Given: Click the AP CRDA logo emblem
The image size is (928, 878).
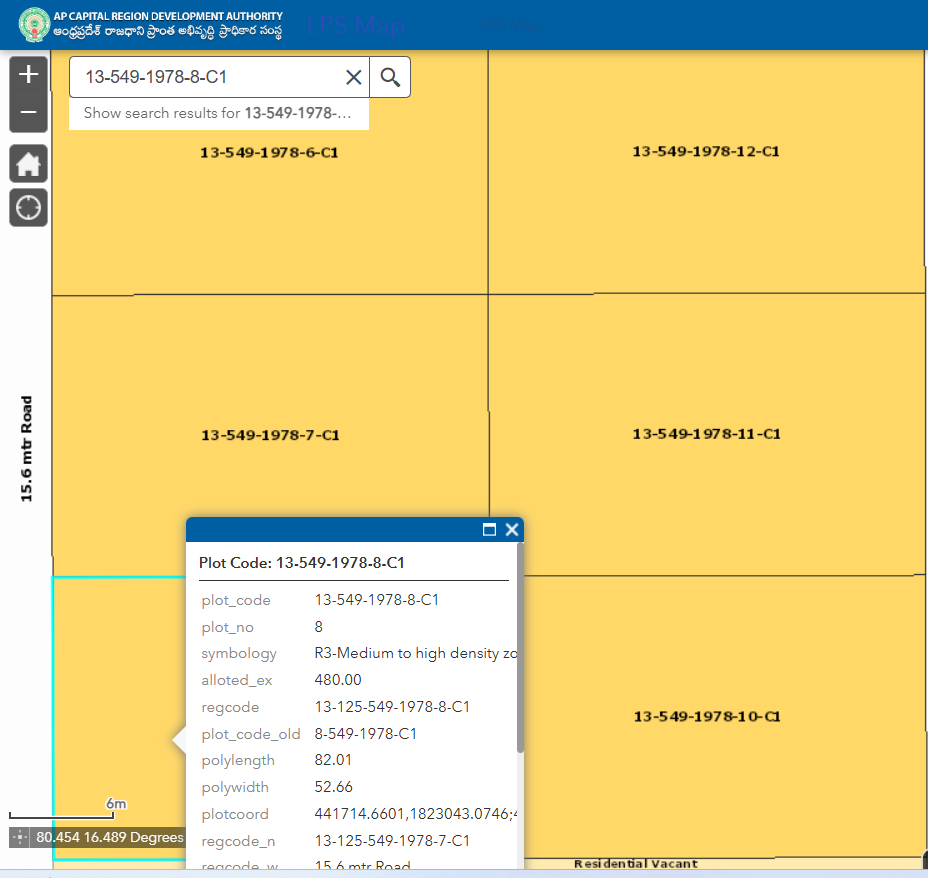Looking at the screenshot, I should click(36, 25).
